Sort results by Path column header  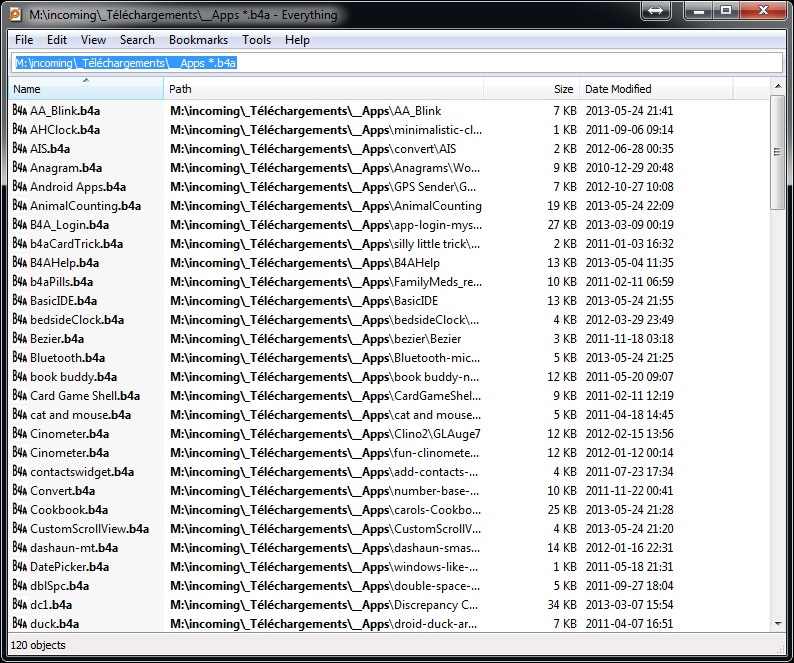(324, 89)
